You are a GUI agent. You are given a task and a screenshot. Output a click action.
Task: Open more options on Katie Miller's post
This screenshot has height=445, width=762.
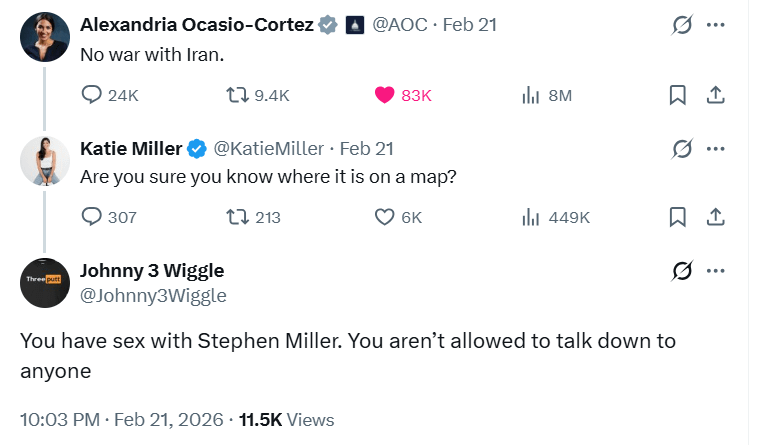[715, 148]
